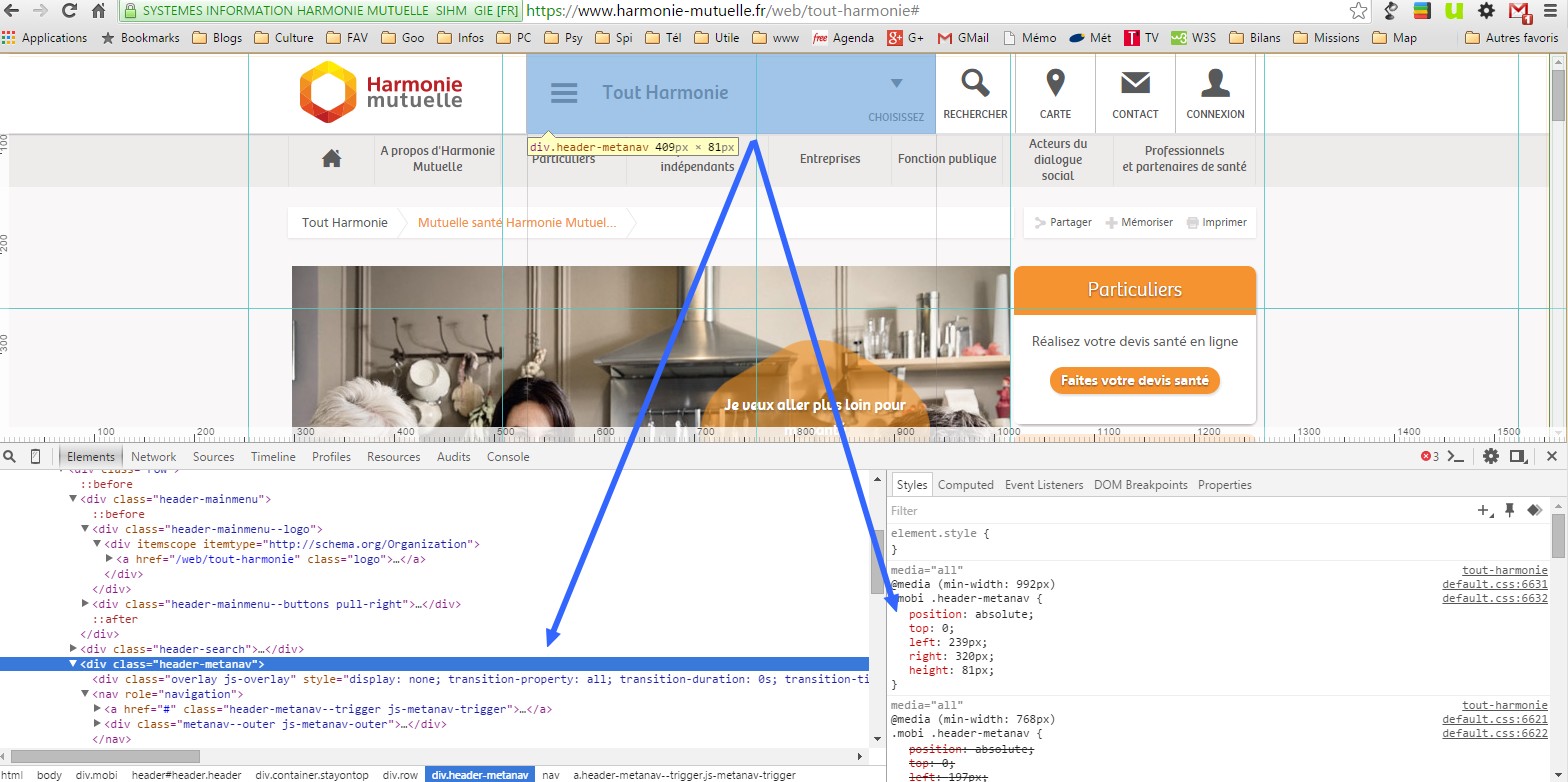Switch to the Sources tab
The image size is (1568, 782).
click(x=214, y=457)
